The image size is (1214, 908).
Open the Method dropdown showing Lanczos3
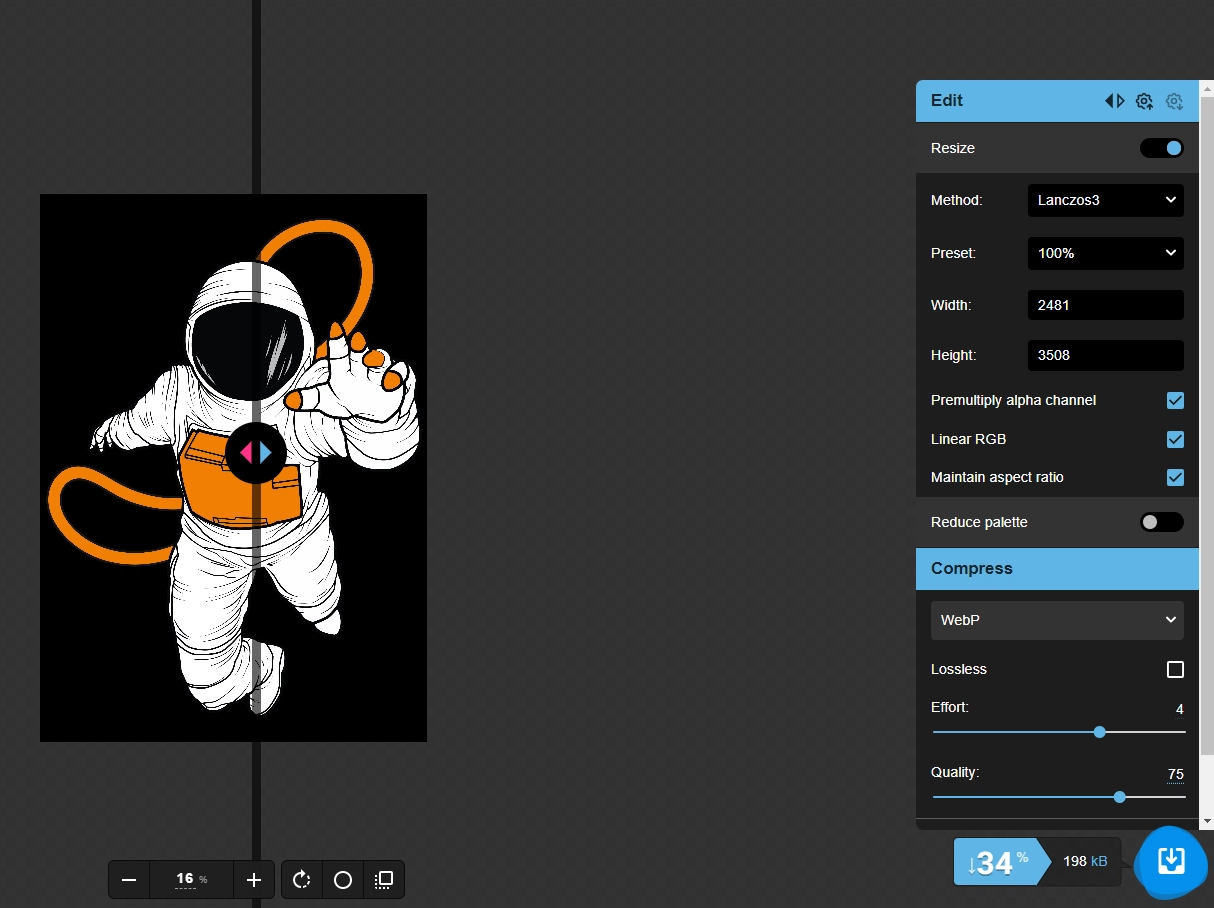pos(1105,200)
